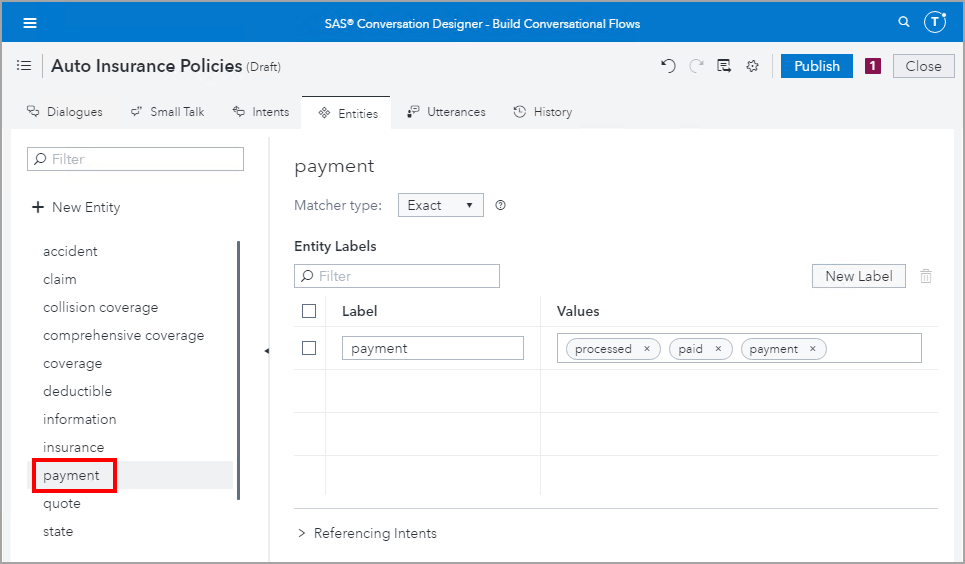Click the New Label button
The image size is (965, 564).
pyautogui.click(x=859, y=276)
